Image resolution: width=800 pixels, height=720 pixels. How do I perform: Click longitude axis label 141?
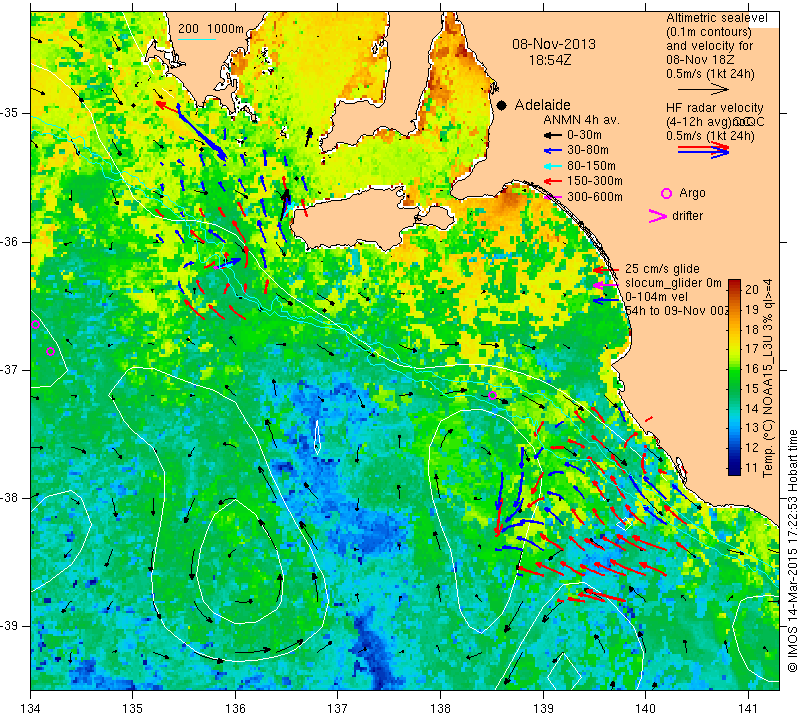[x=748, y=709]
